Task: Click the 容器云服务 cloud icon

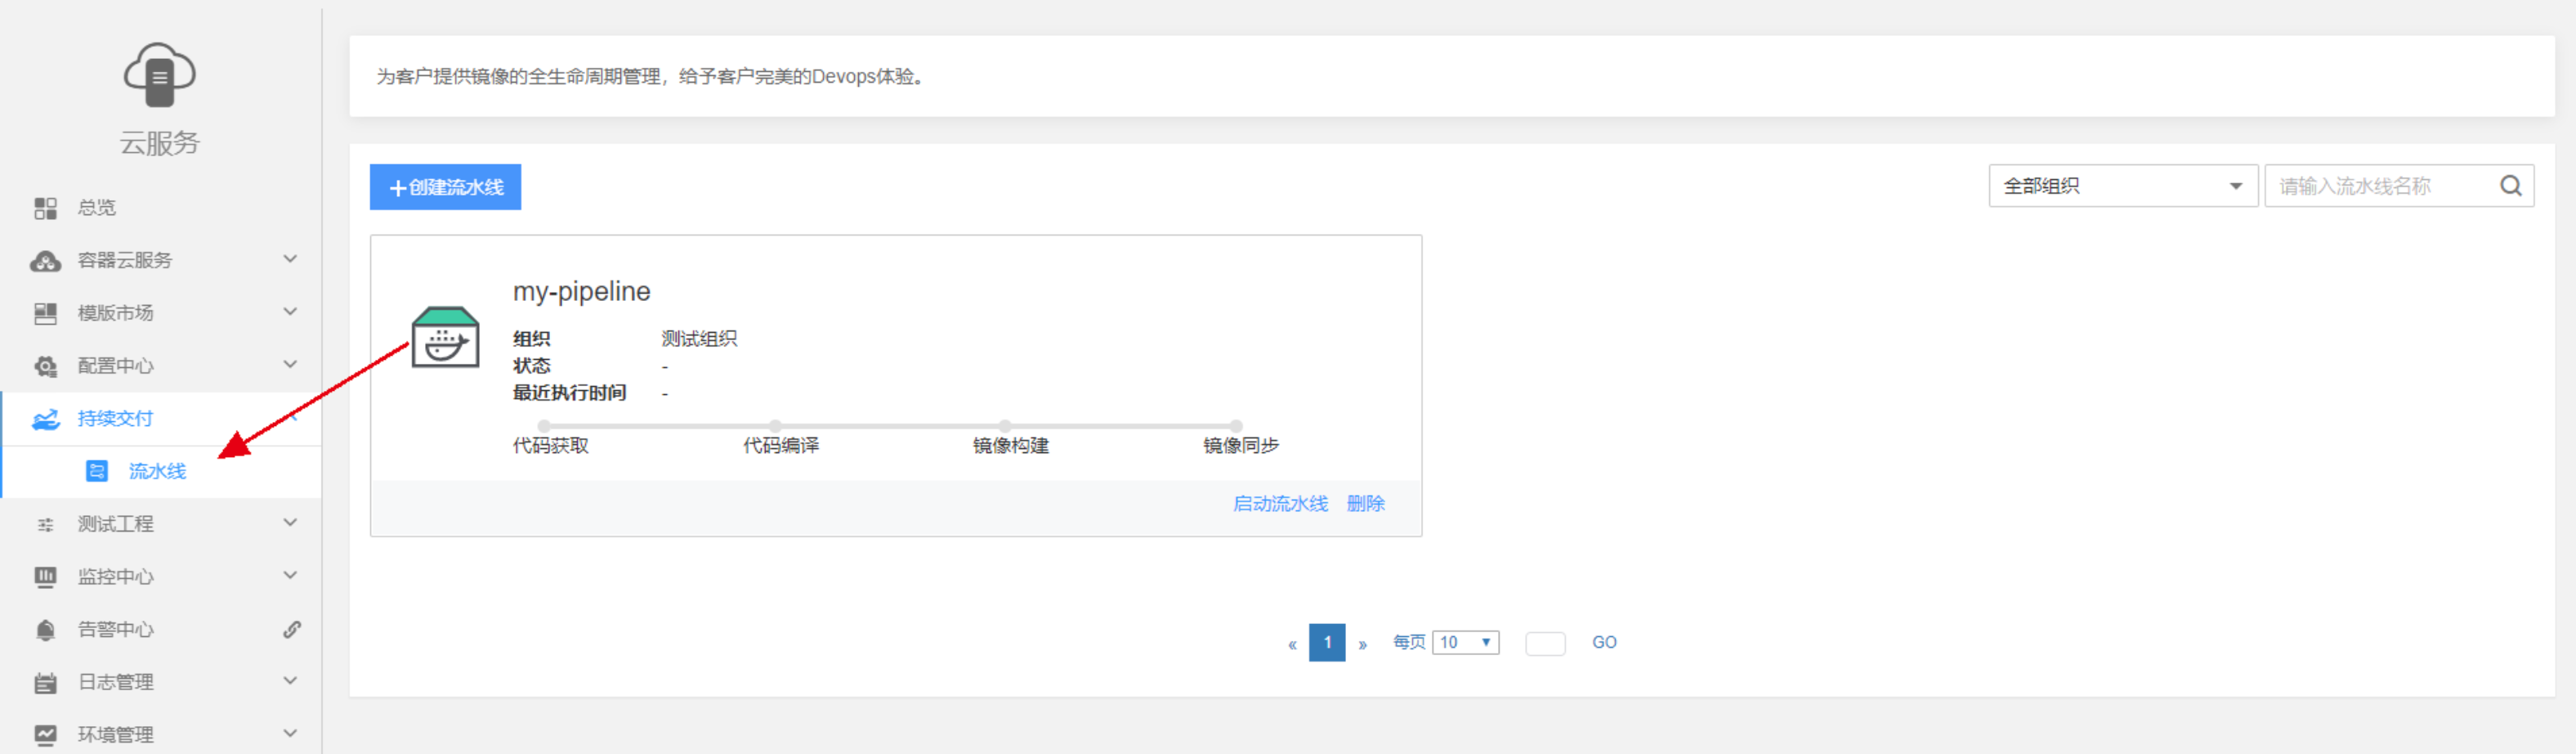Action: pos(45,261)
